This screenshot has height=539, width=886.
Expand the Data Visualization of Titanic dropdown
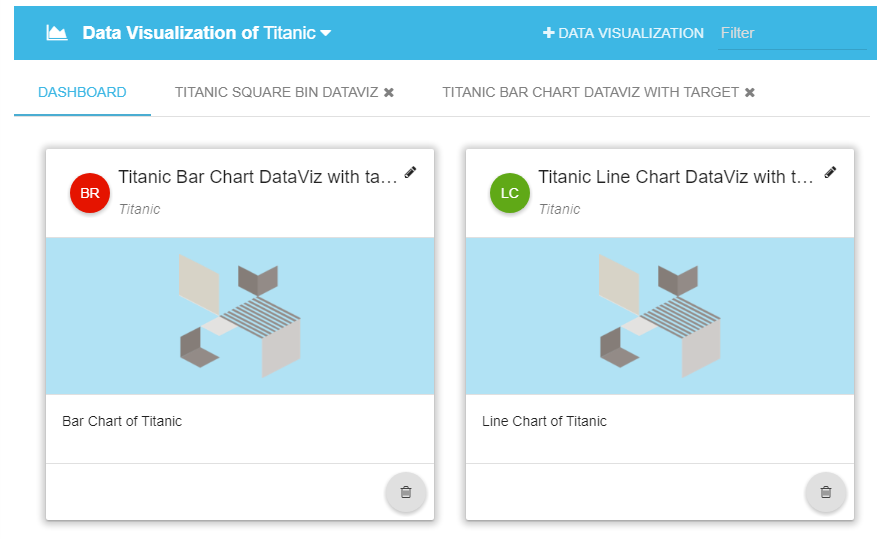click(x=325, y=33)
